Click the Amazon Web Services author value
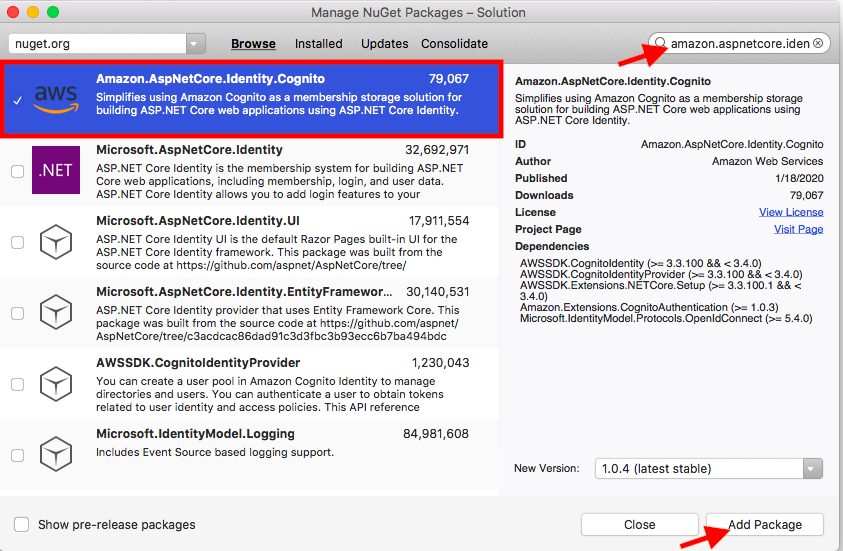 pyautogui.click(x=767, y=161)
